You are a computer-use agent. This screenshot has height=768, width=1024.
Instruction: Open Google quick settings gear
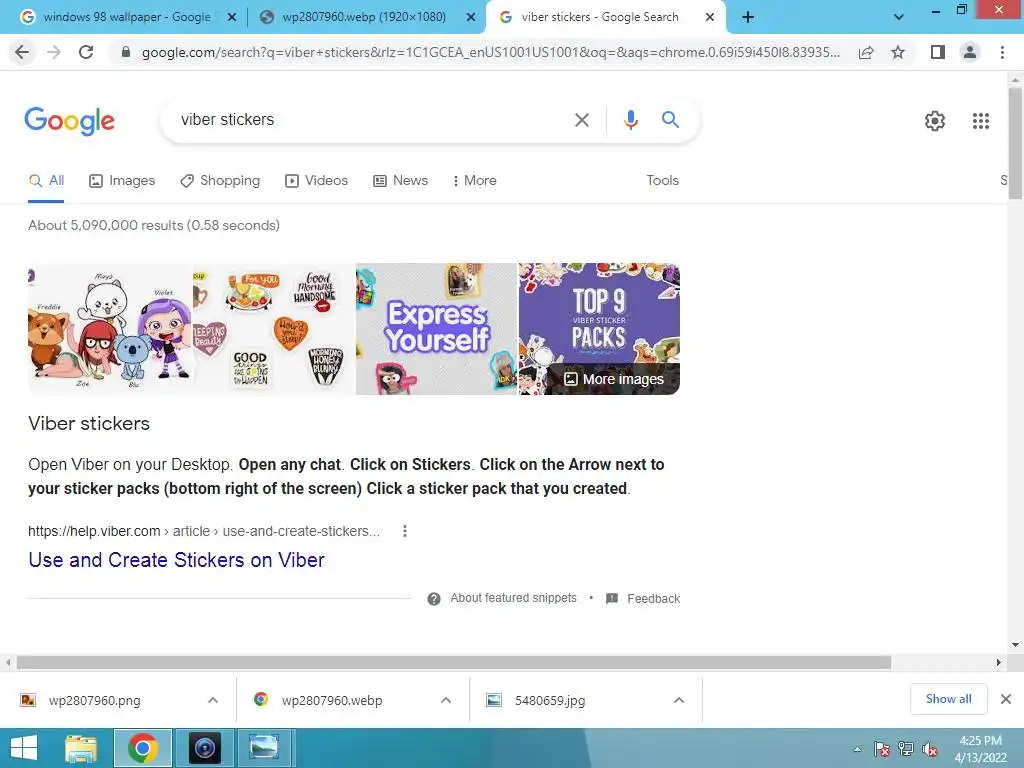pos(935,121)
